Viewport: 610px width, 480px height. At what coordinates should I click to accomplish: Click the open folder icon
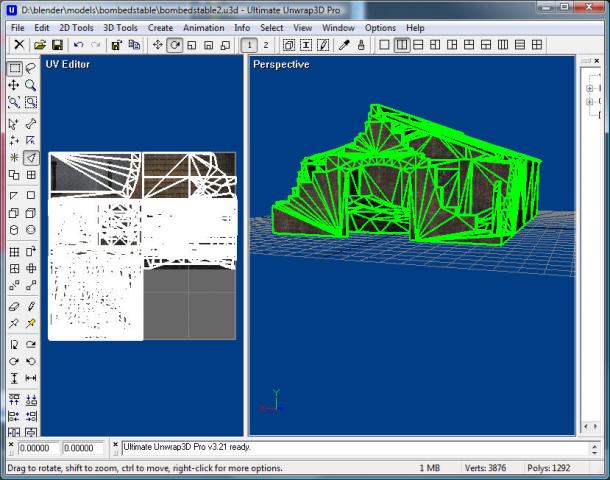pos(40,46)
